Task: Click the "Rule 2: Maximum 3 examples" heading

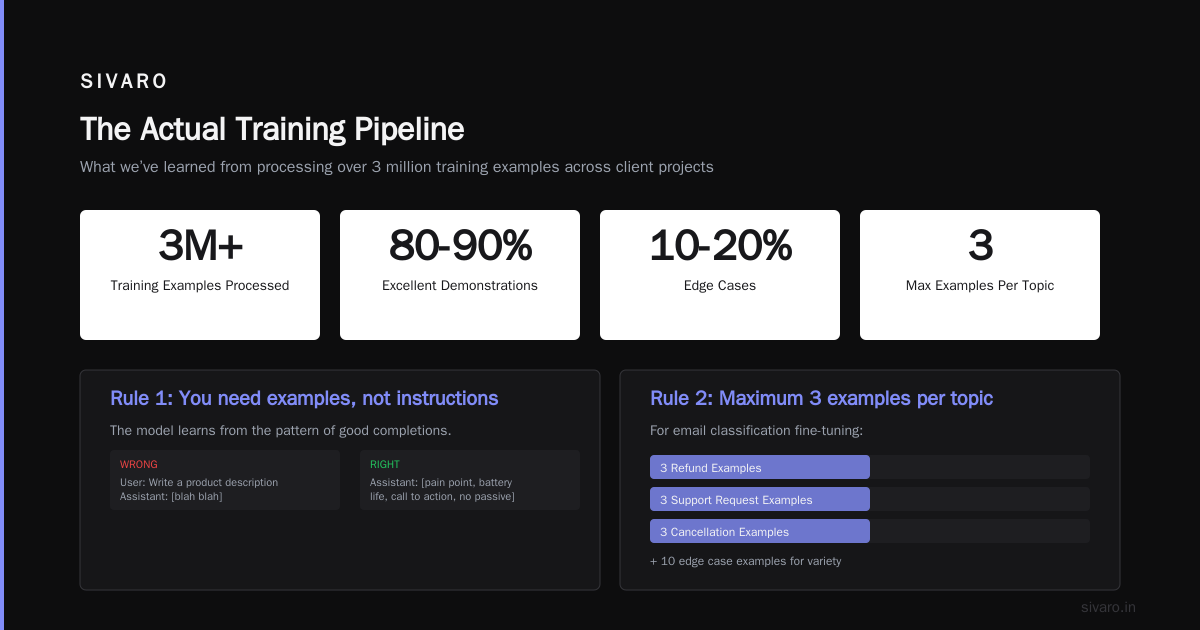Action: [821, 398]
